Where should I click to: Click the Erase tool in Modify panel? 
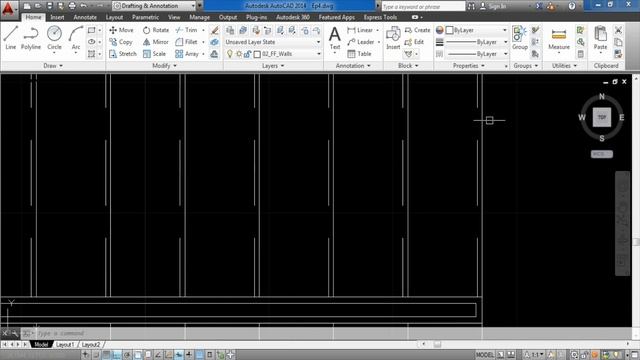click(215, 30)
